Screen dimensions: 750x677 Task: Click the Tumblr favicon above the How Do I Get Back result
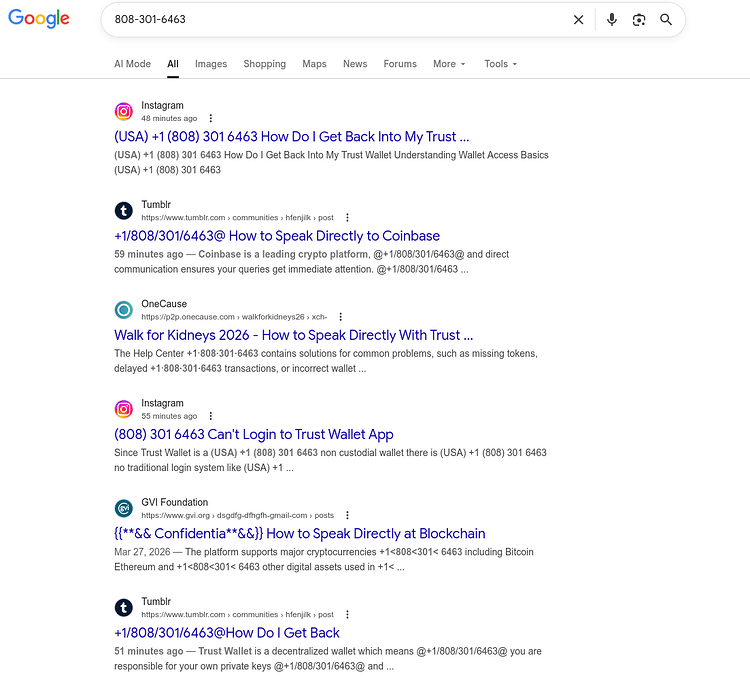(x=123, y=608)
